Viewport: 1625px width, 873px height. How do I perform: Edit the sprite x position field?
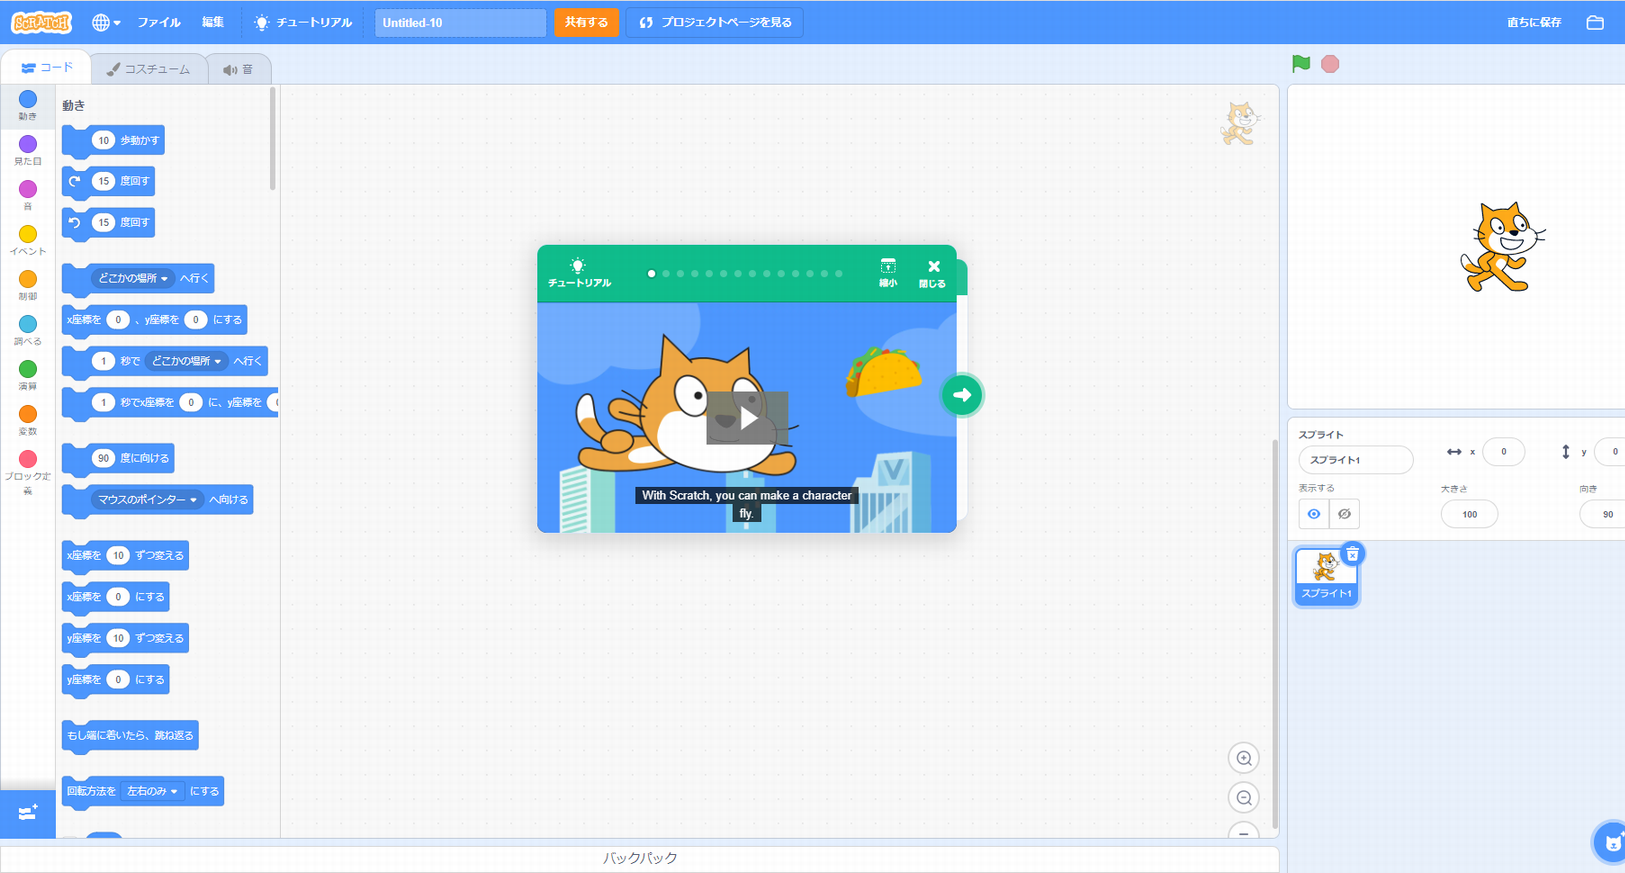[x=1503, y=451]
